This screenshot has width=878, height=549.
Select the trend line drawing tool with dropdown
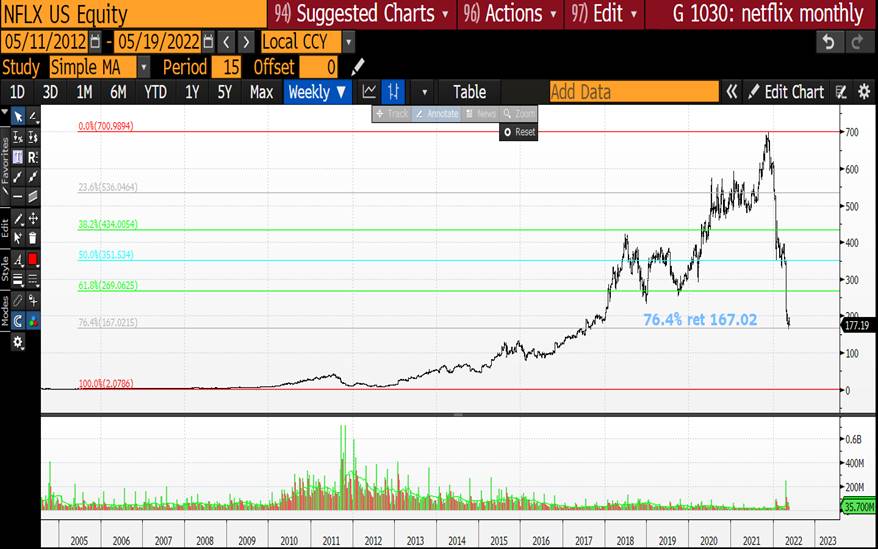tap(33, 117)
